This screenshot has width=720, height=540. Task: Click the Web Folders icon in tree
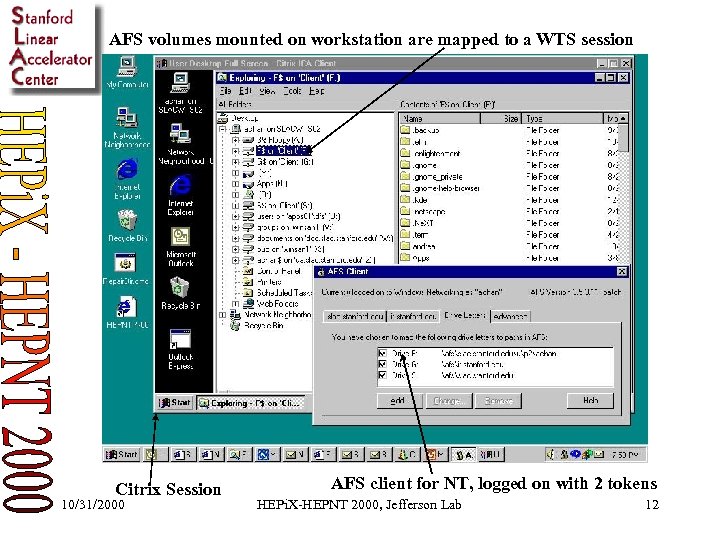[248, 304]
